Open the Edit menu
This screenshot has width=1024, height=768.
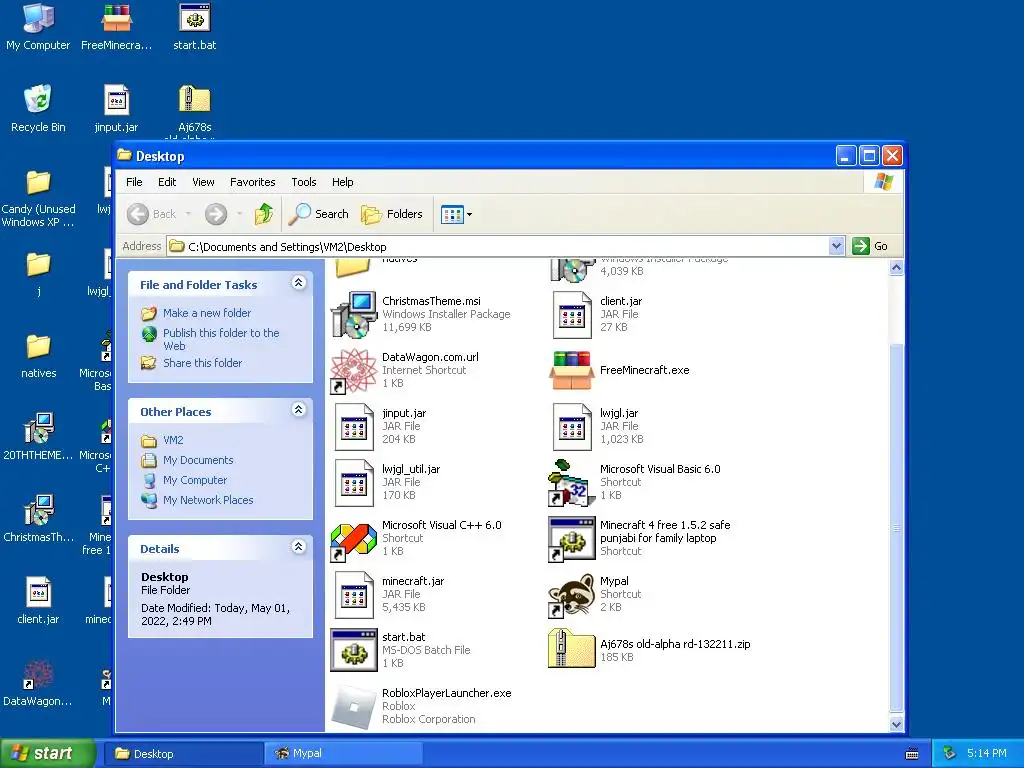coord(167,182)
